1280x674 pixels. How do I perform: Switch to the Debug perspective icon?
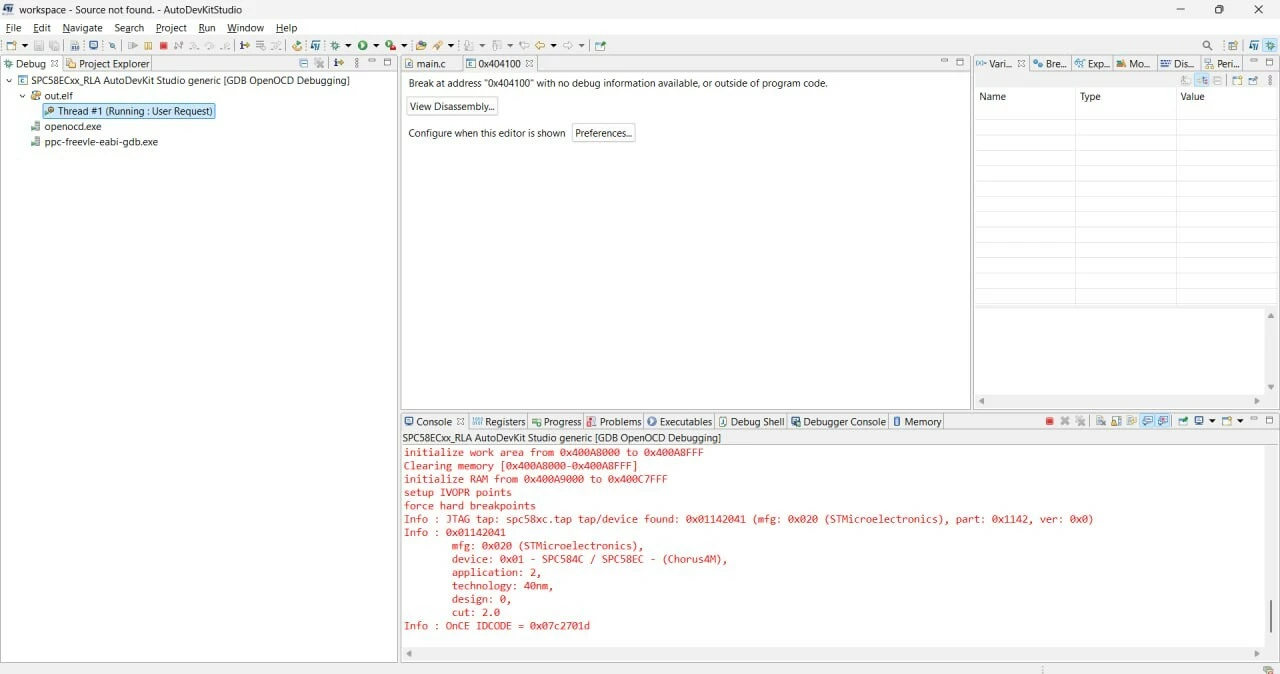pos(1270,45)
